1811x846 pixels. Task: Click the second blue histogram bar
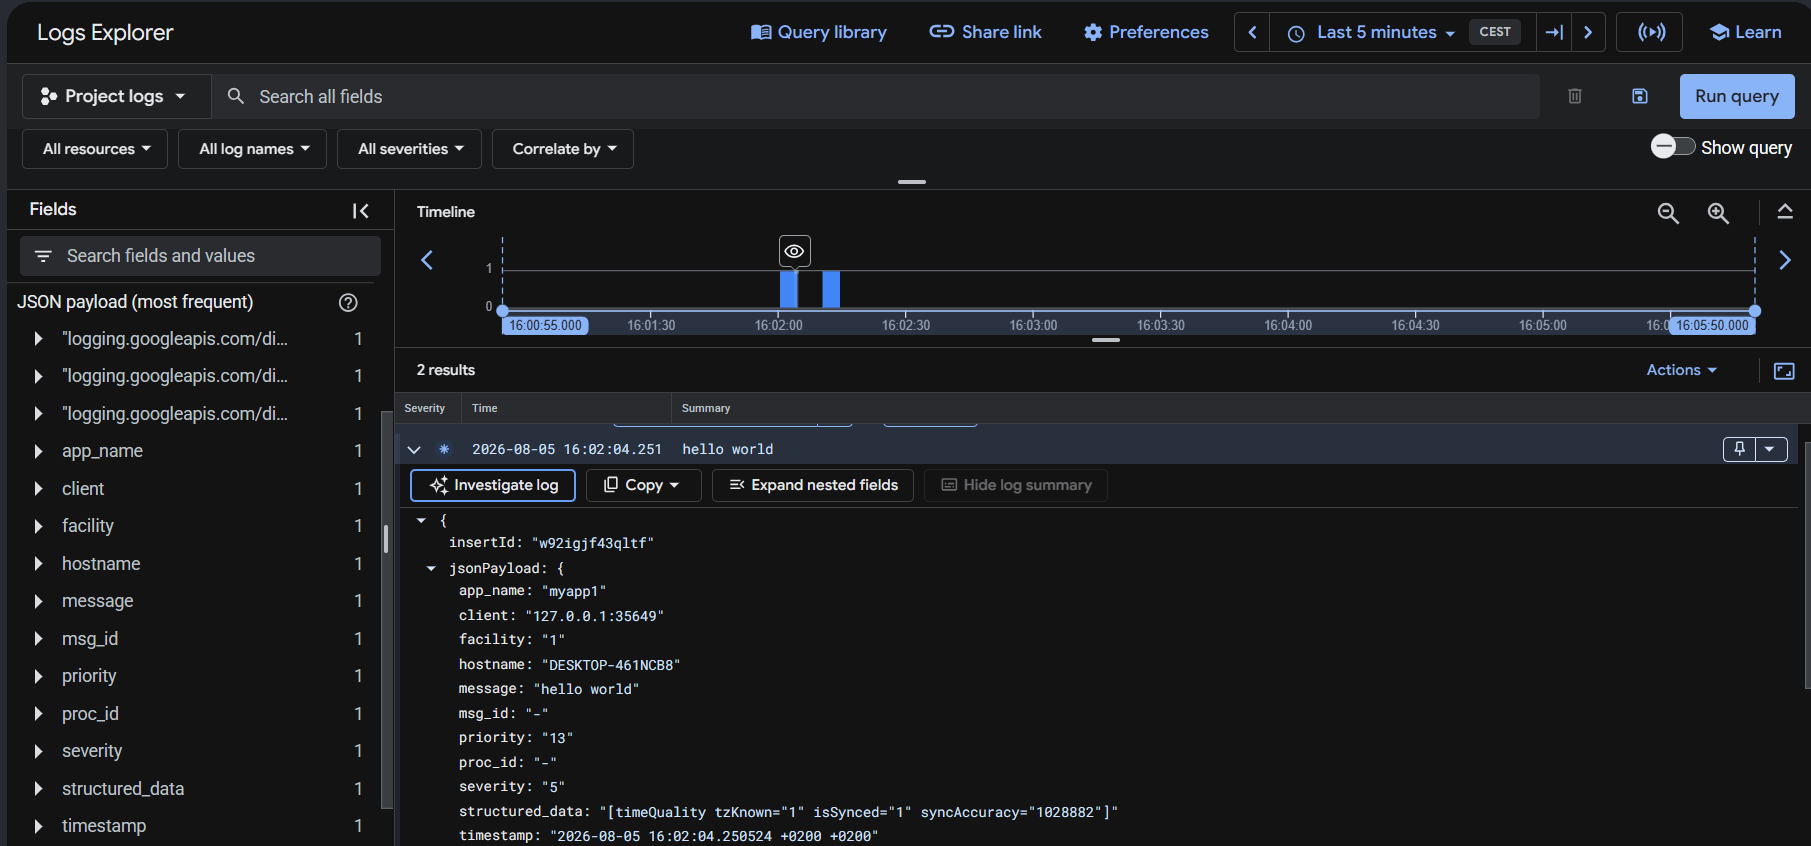point(831,290)
